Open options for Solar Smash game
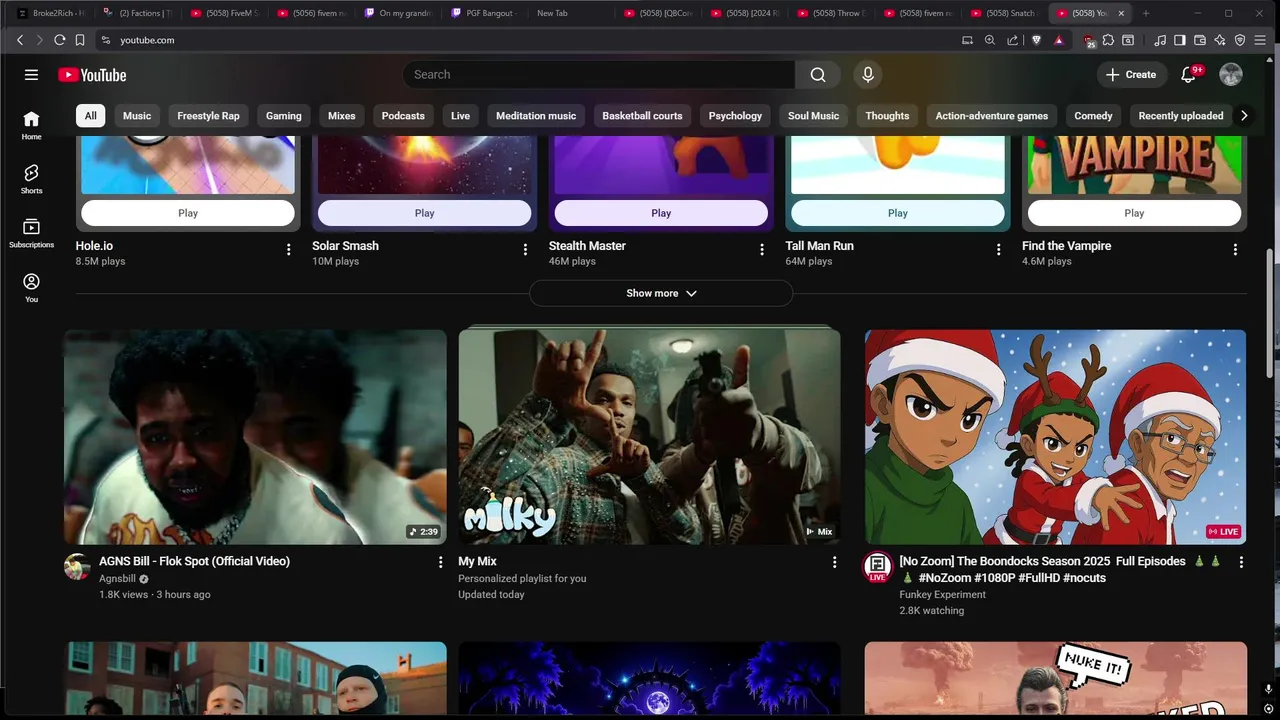The width and height of the screenshot is (1280, 720). pyautogui.click(x=525, y=249)
